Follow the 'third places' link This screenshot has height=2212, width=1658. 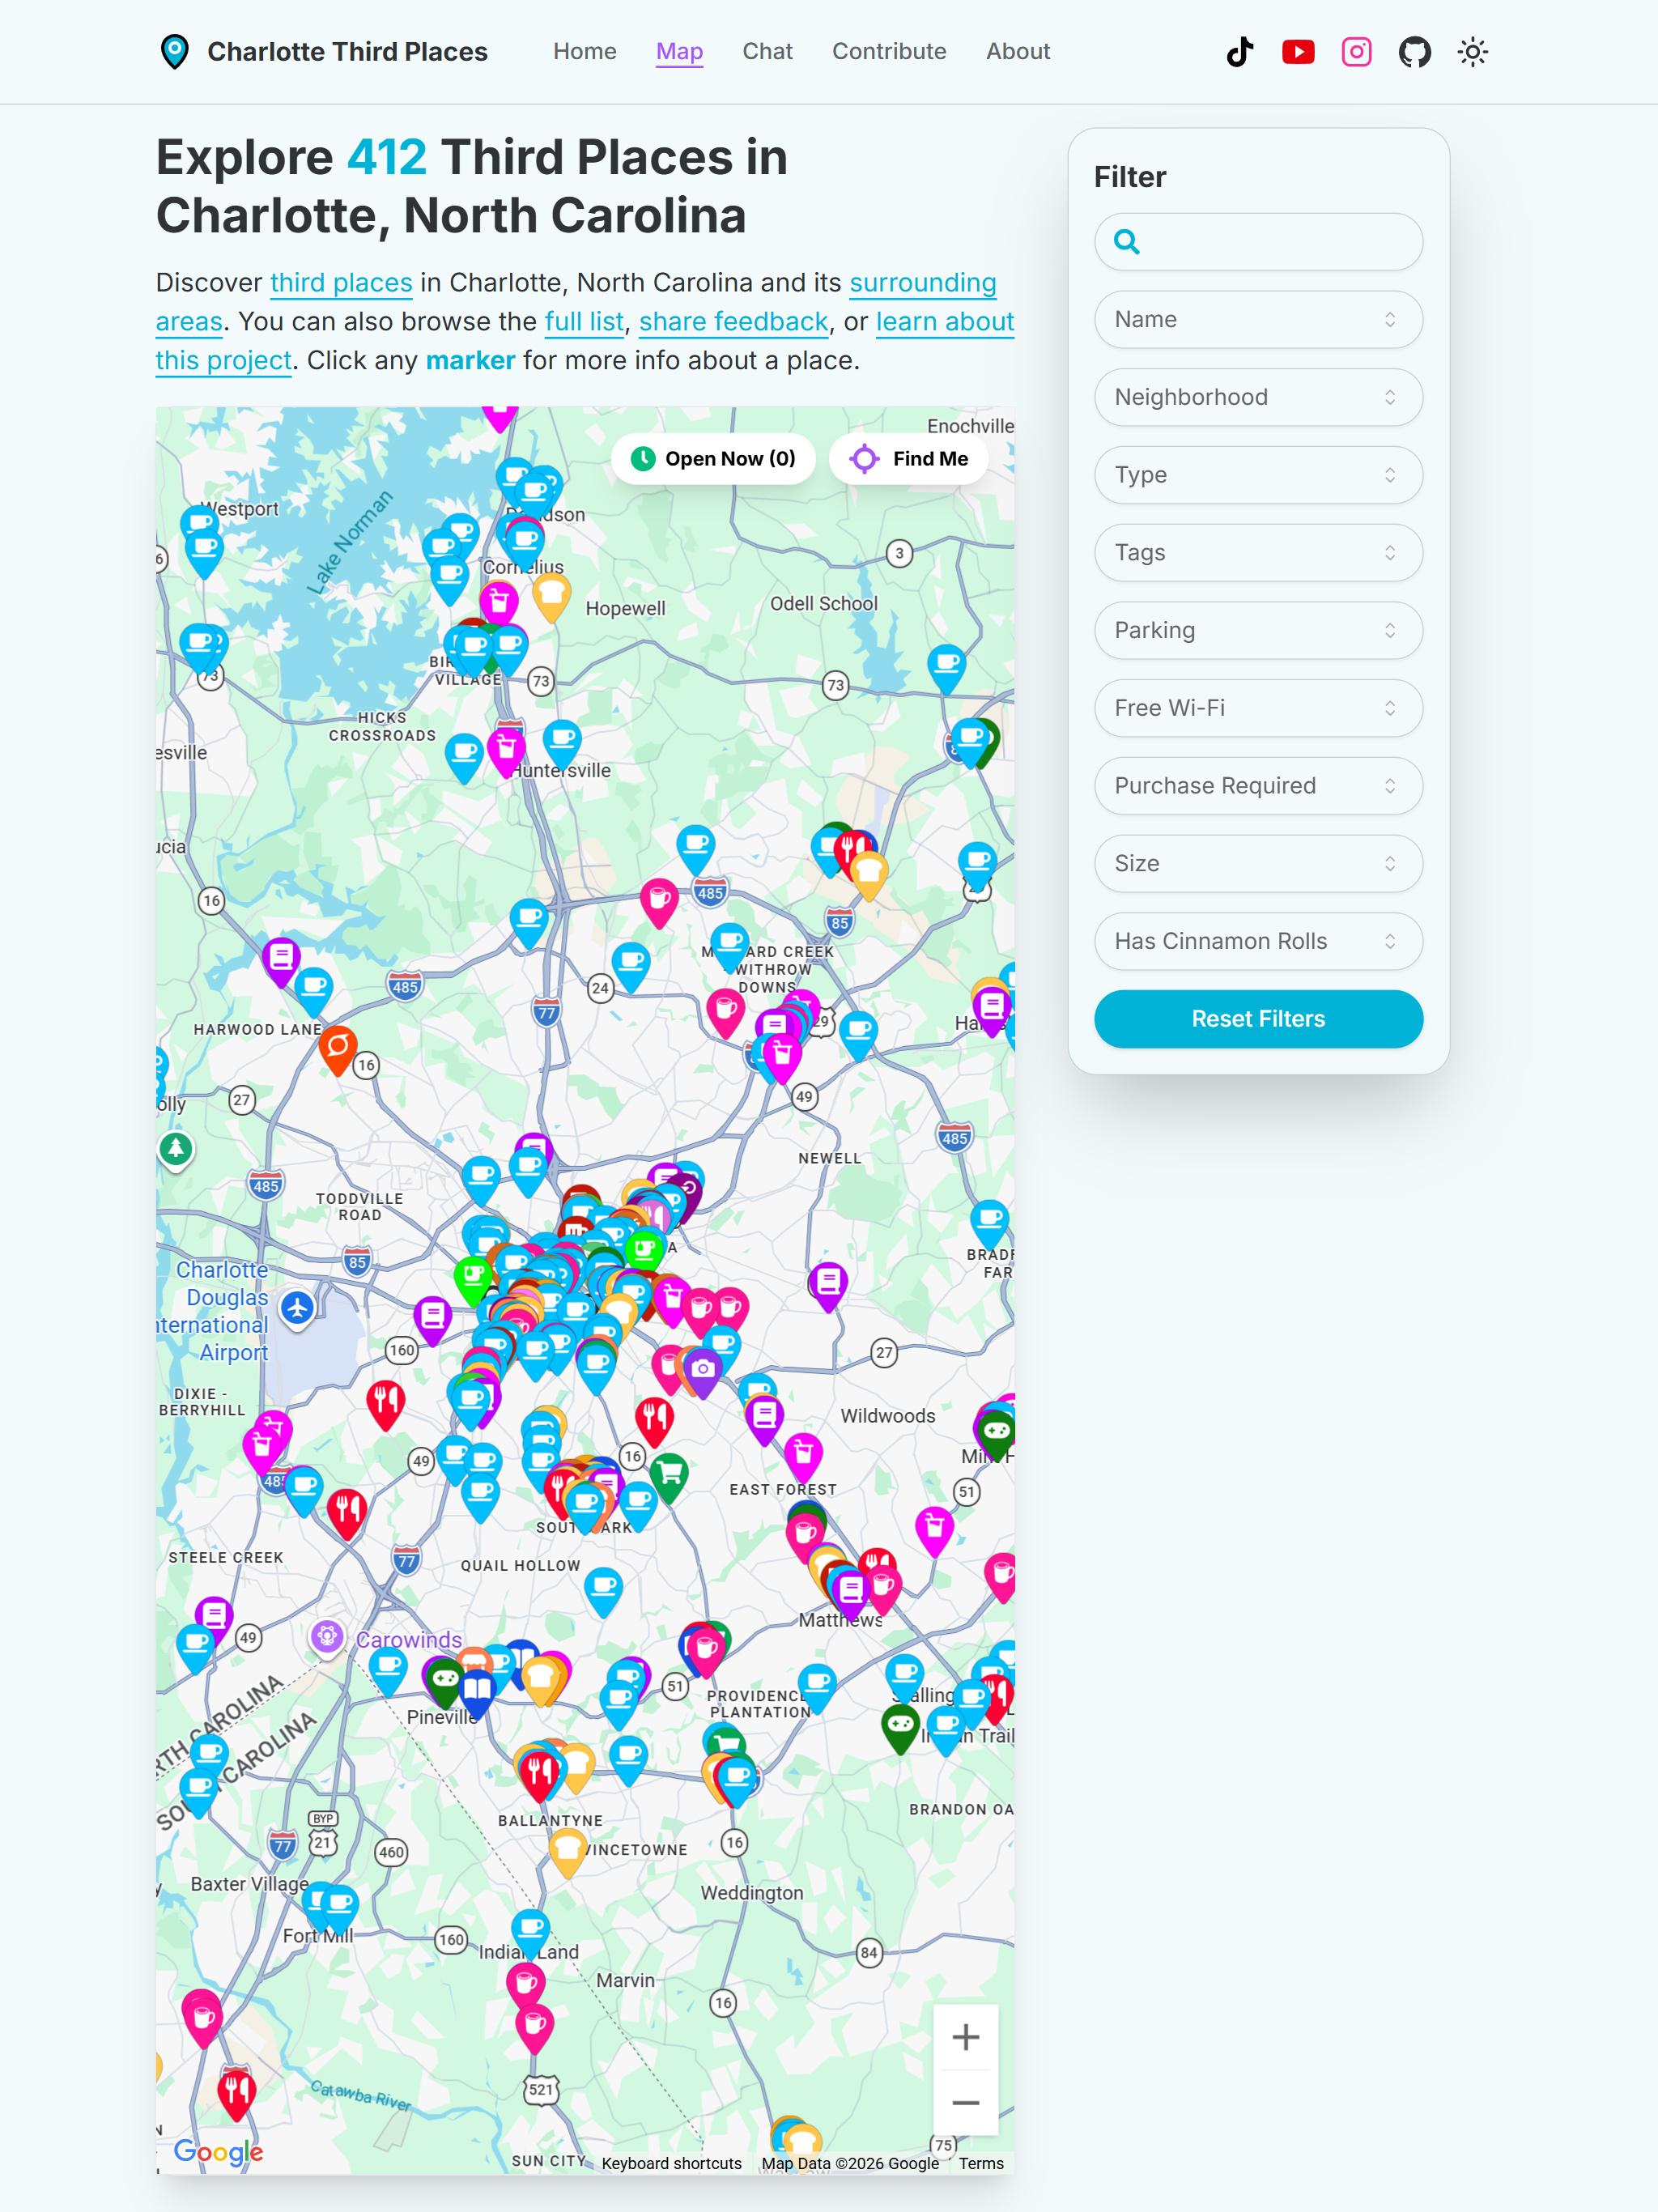[x=341, y=283]
